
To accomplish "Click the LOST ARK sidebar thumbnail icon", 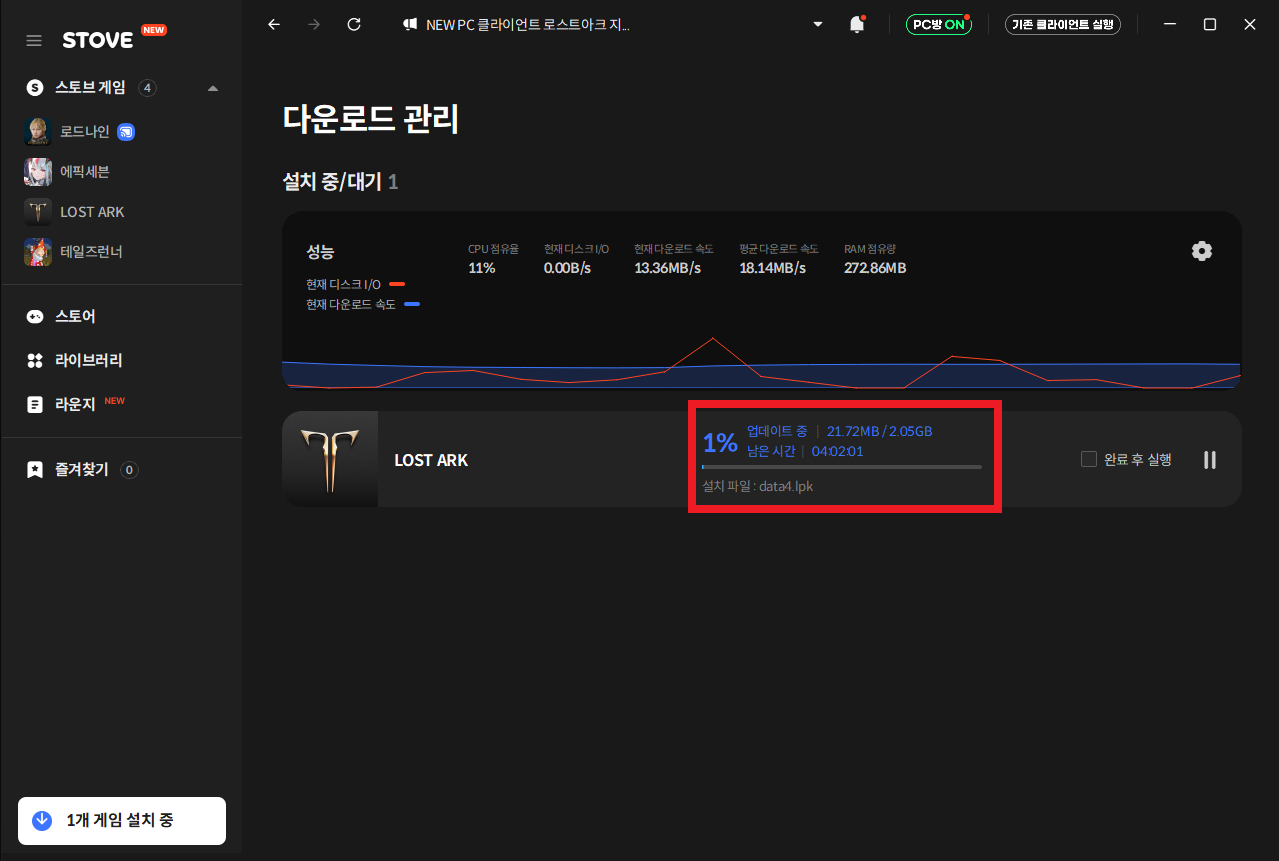I will (x=38, y=211).
